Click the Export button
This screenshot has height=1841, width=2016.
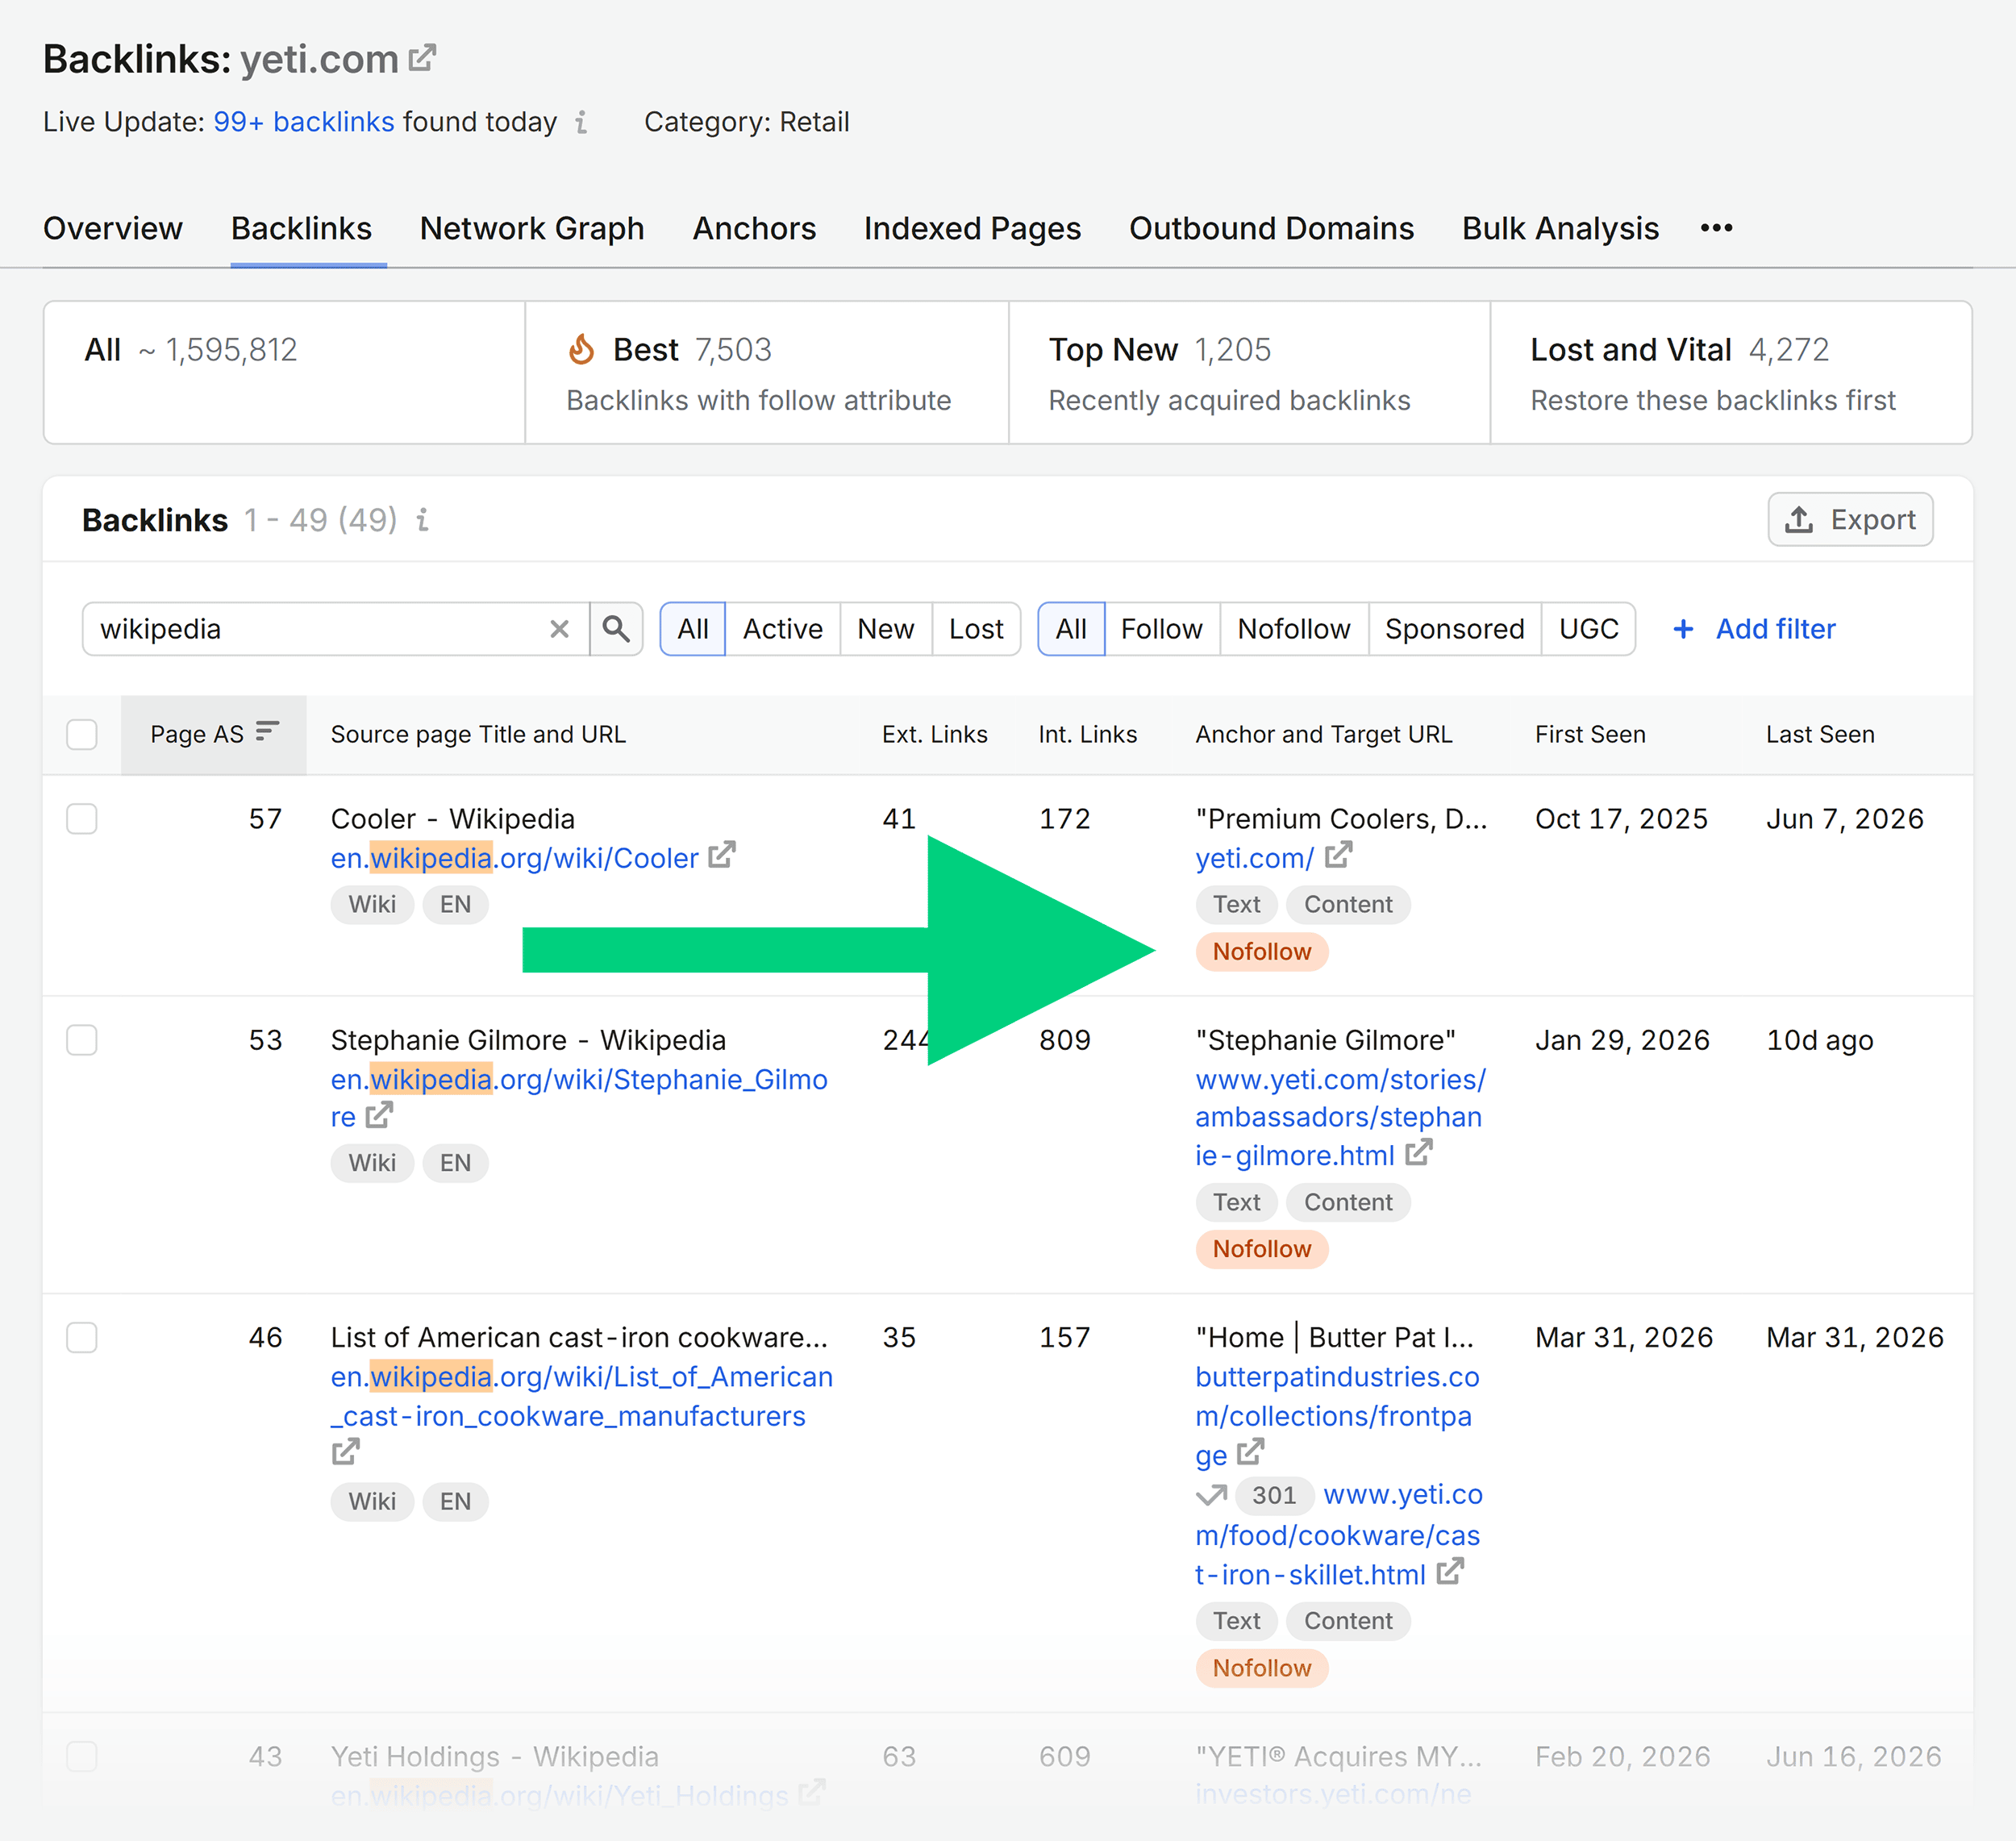click(x=1850, y=520)
